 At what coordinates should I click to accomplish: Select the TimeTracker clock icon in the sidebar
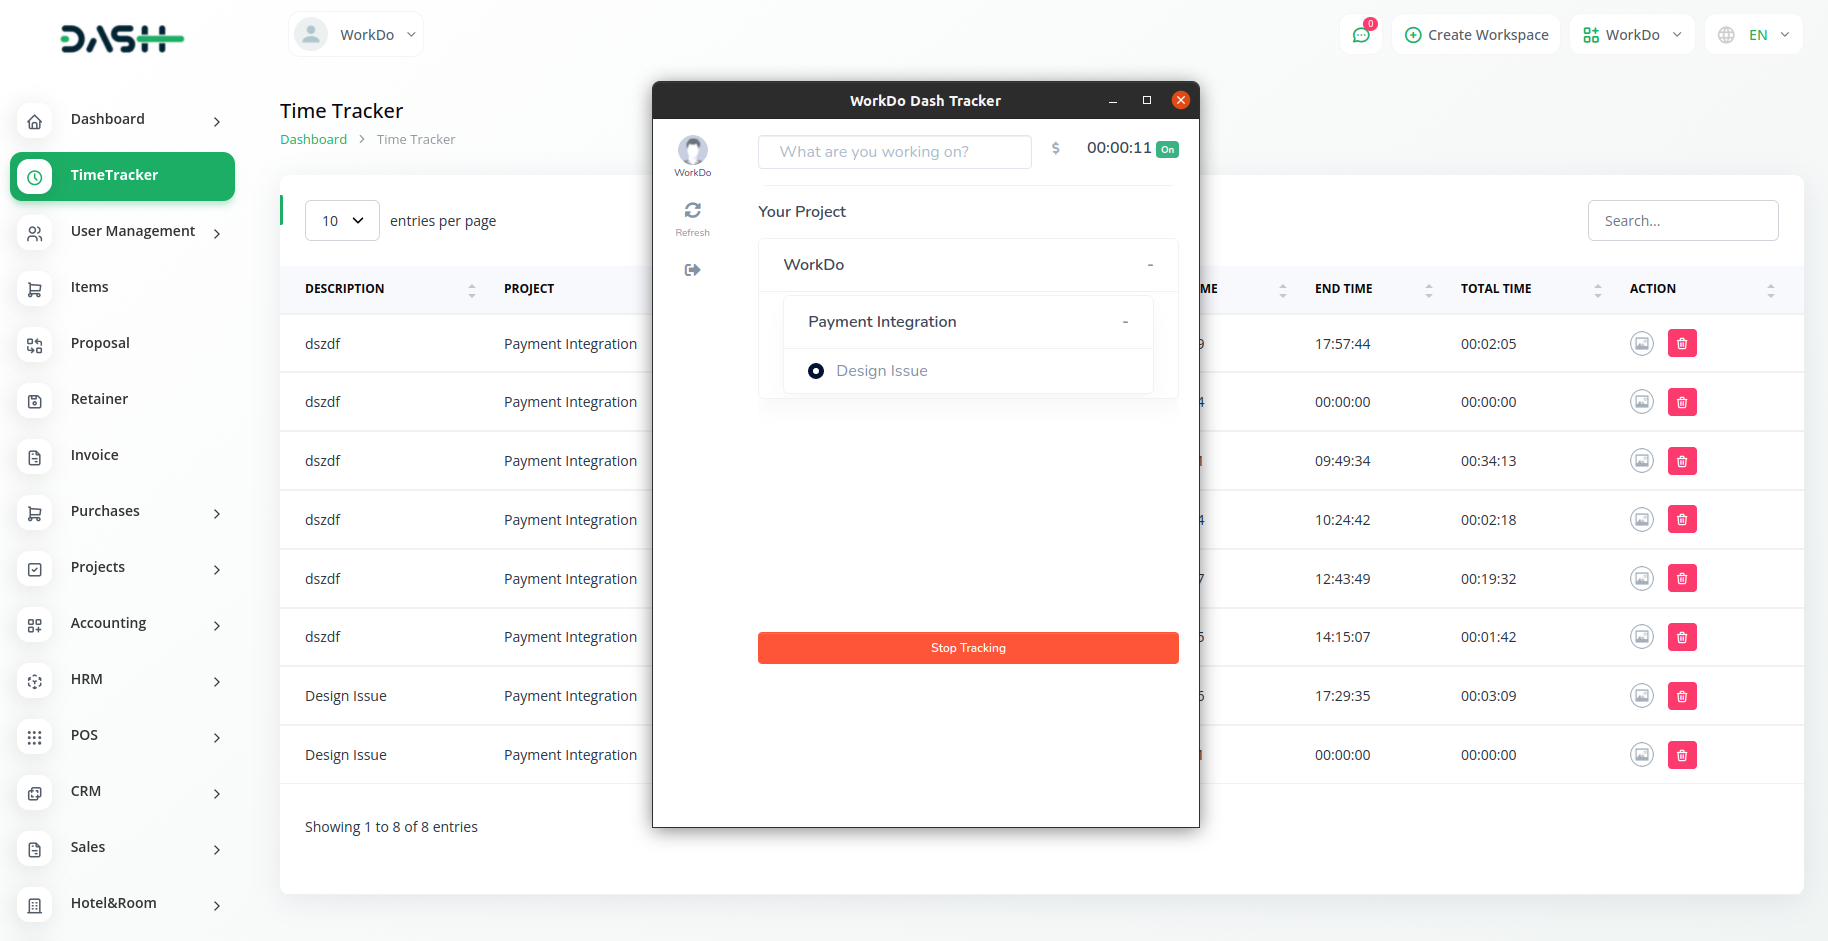pyautogui.click(x=35, y=176)
